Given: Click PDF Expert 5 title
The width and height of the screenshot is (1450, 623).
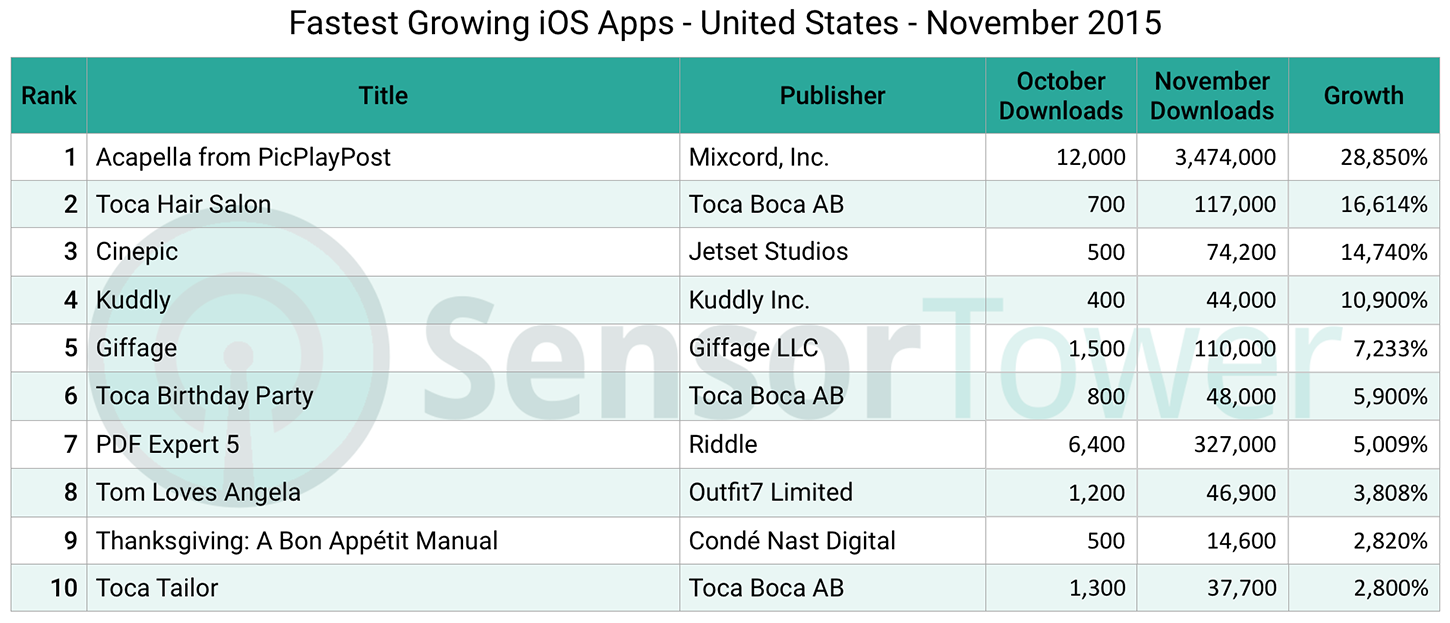Looking at the screenshot, I should tap(167, 445).
